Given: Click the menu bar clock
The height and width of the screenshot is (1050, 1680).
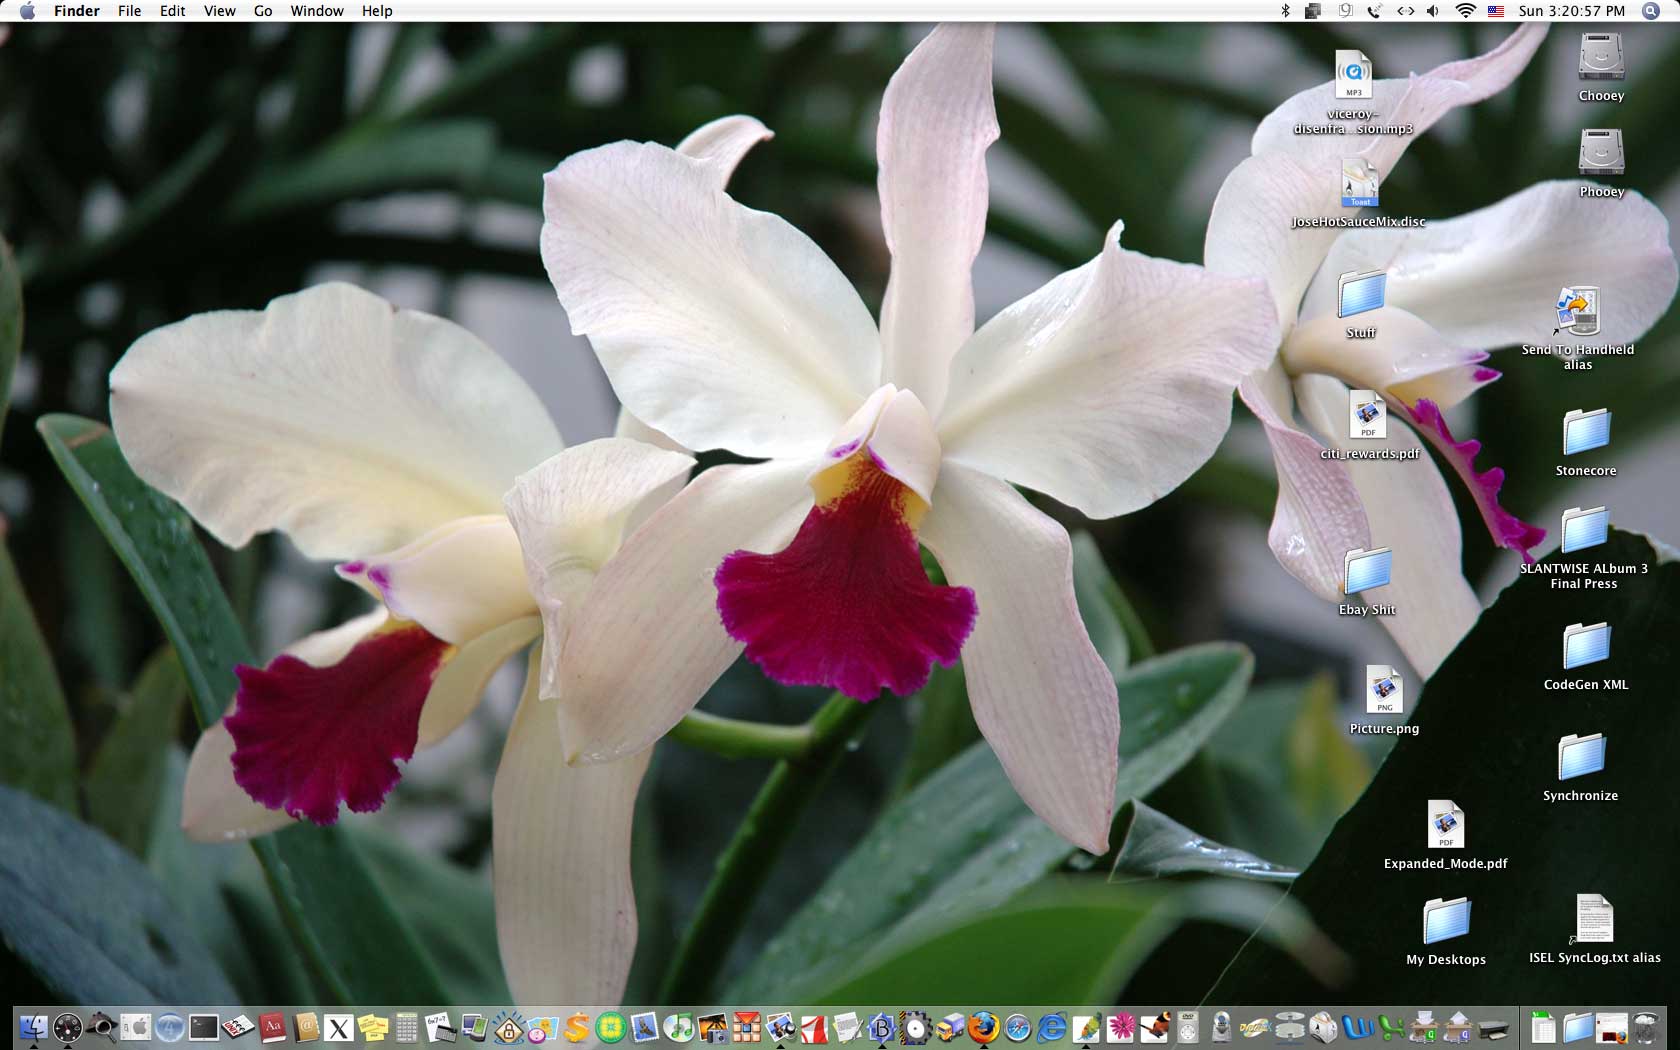Looking at the screenshot, I should pos(1571,11).
